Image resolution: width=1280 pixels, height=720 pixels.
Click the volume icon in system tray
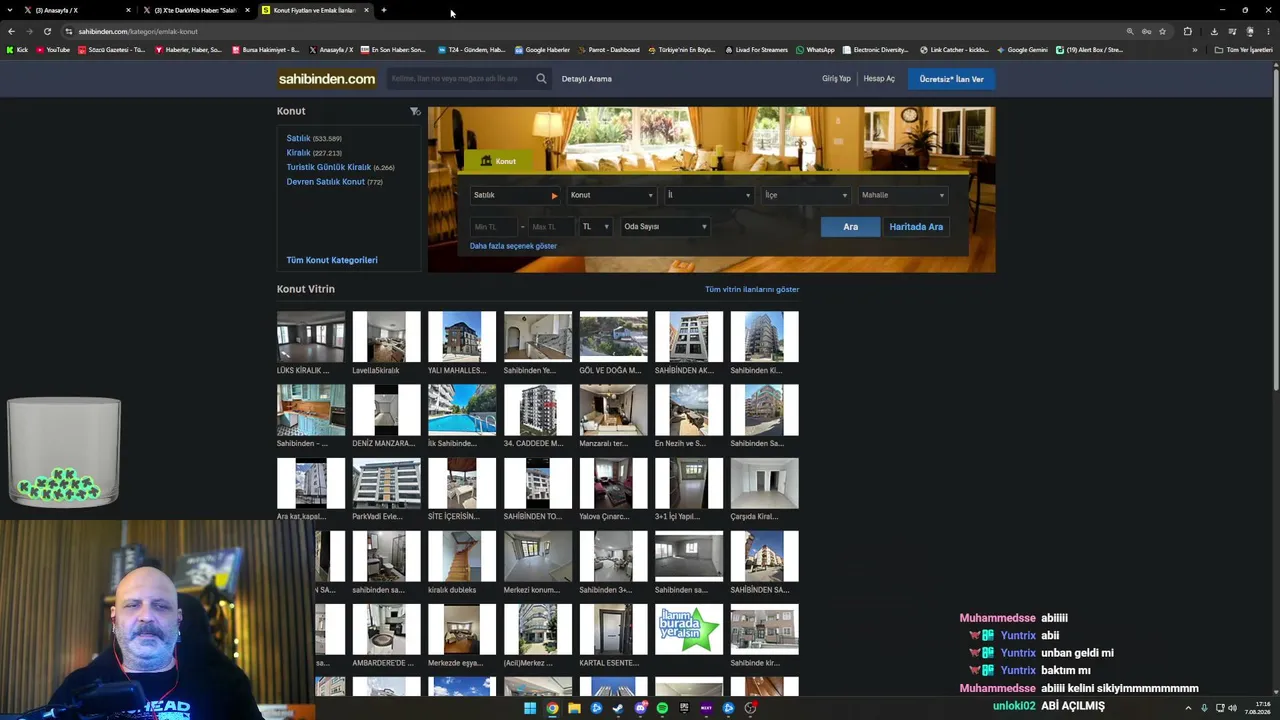1232,708
